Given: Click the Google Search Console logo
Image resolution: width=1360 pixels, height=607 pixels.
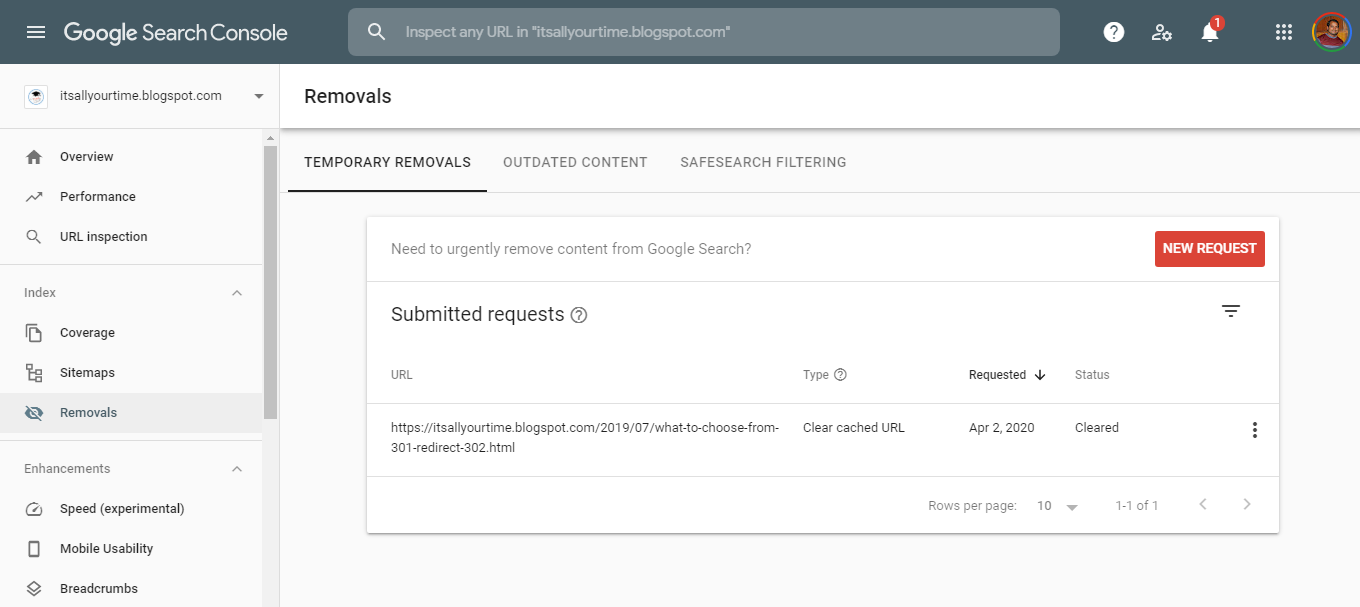Looking at the screenshot, I should (176, 32).
